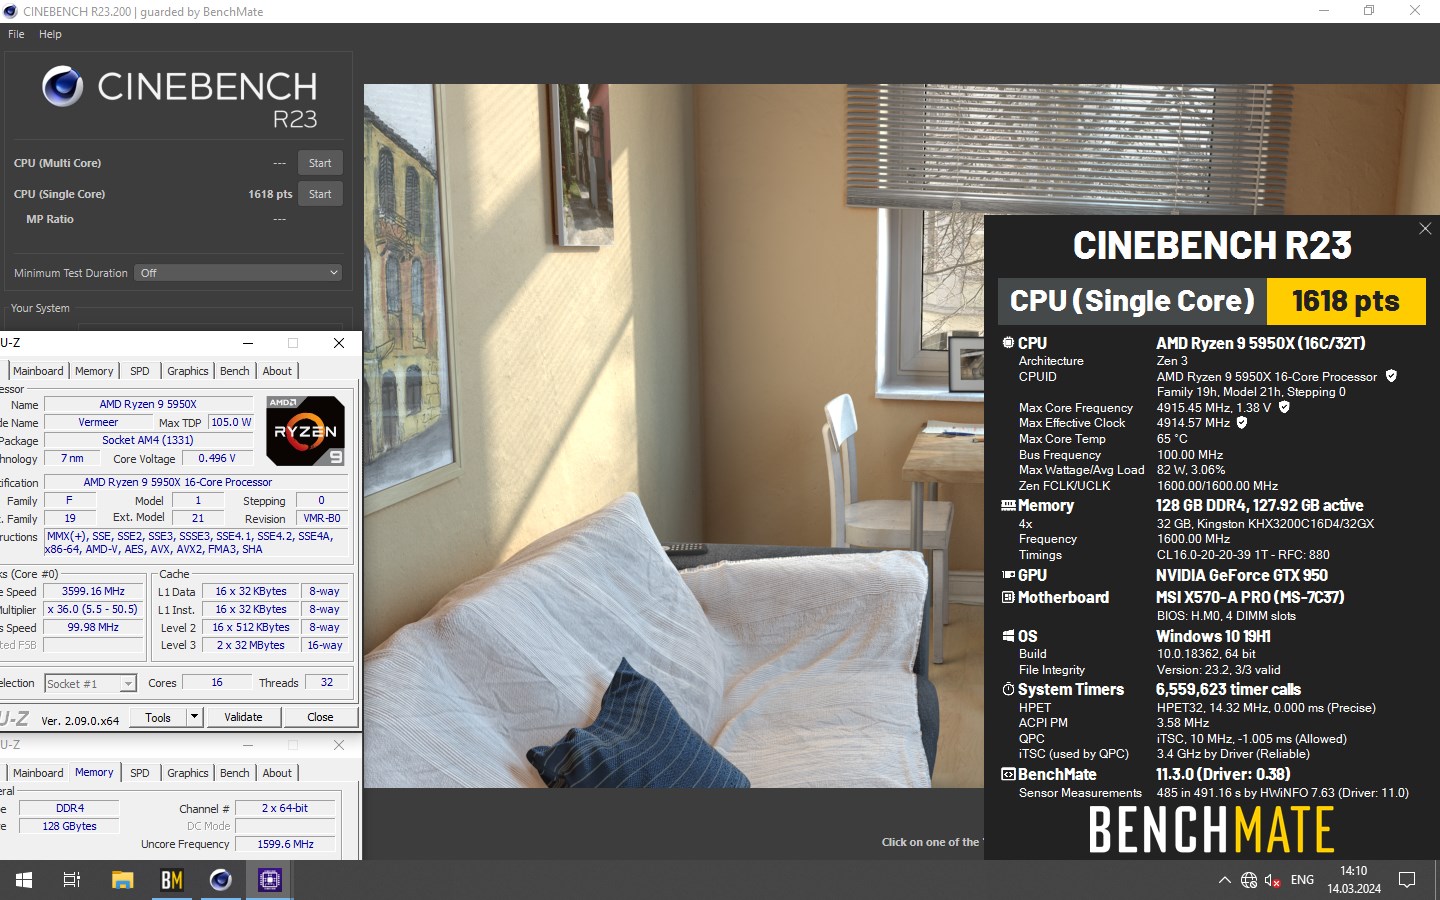
Task: Click the Channel # value 2 x 64-bit
Action: (x=285, y=808)
